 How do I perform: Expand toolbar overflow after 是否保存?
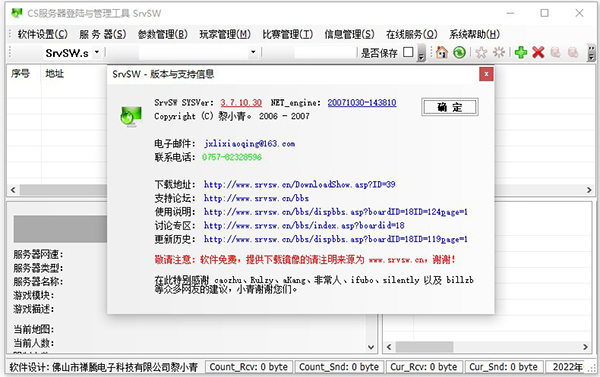pyautogui.click(x=421, y=53)
